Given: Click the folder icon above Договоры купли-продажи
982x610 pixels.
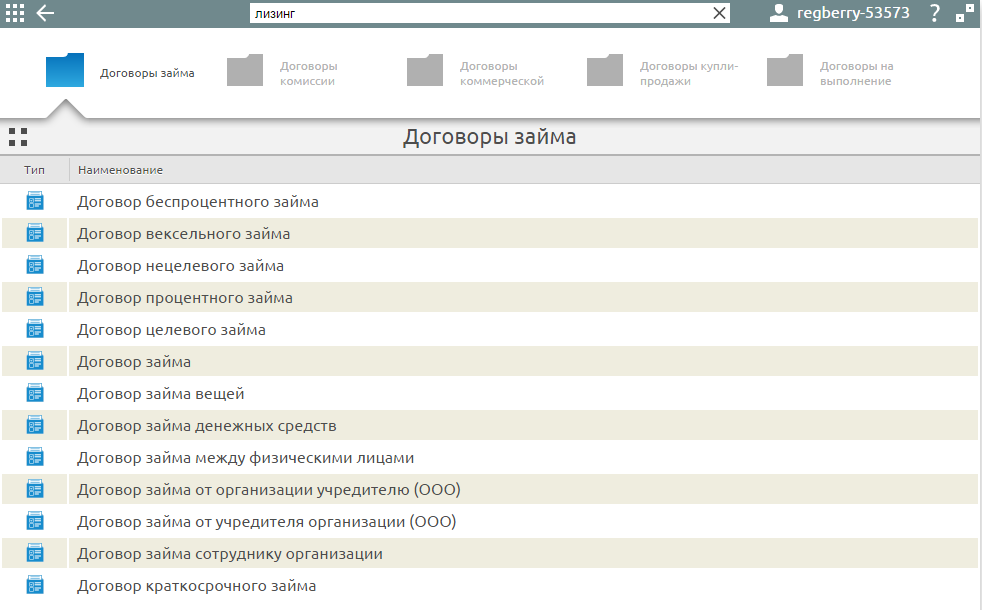Looking at the screenshot, I should pyautogui.click(x=605, y=68).
